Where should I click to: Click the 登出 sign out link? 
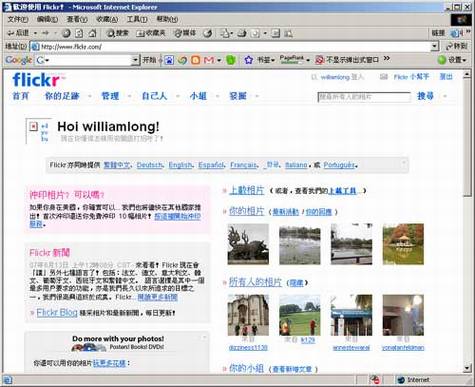446,77
